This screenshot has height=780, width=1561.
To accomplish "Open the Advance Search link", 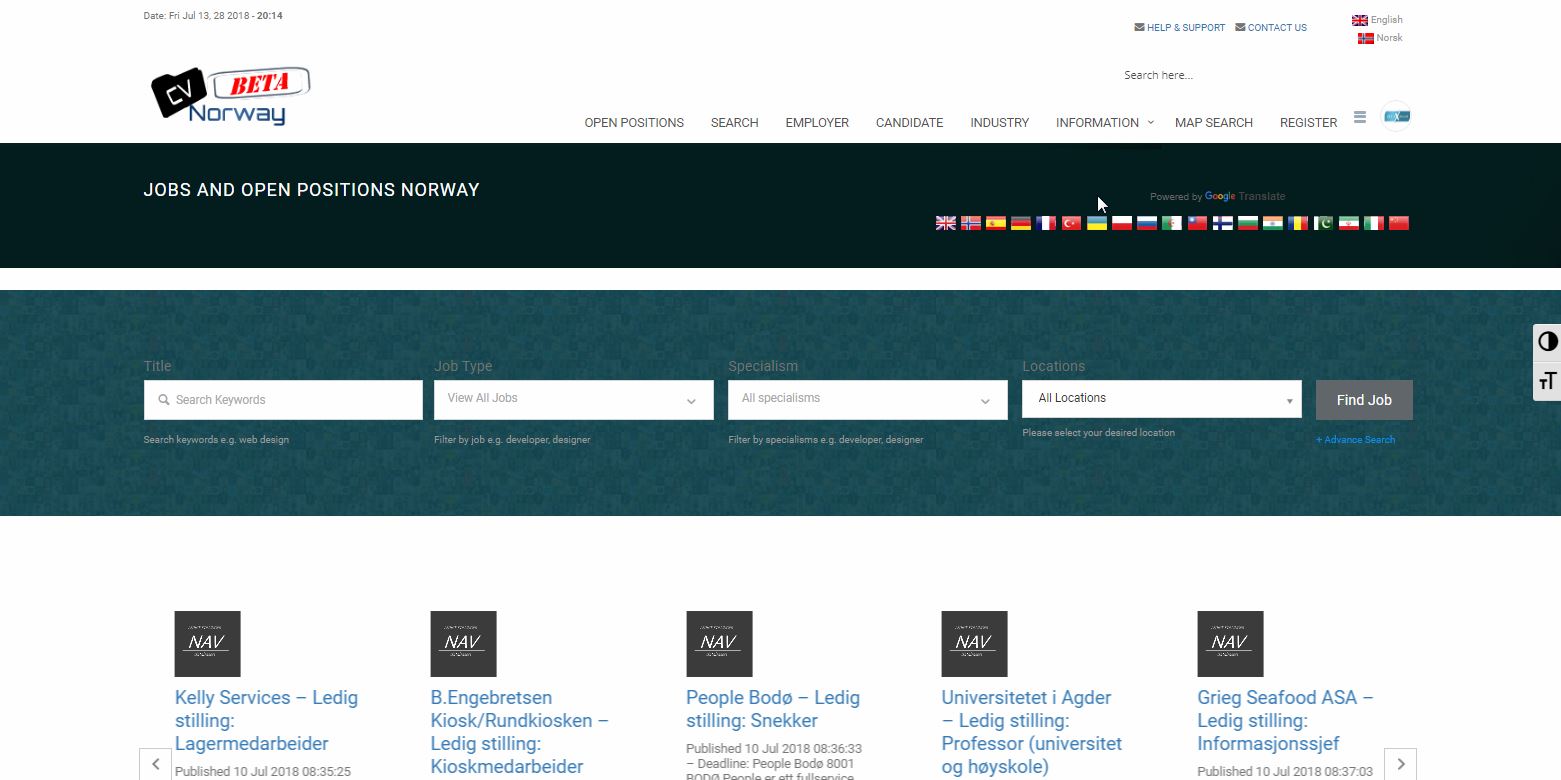I will point(1355,440).
